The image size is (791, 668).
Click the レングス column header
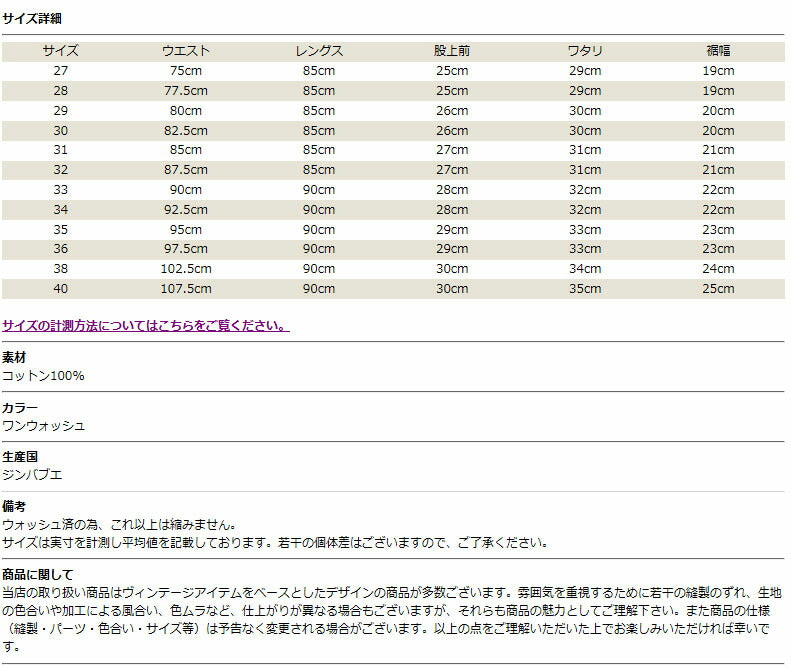(x=319, y=51)
